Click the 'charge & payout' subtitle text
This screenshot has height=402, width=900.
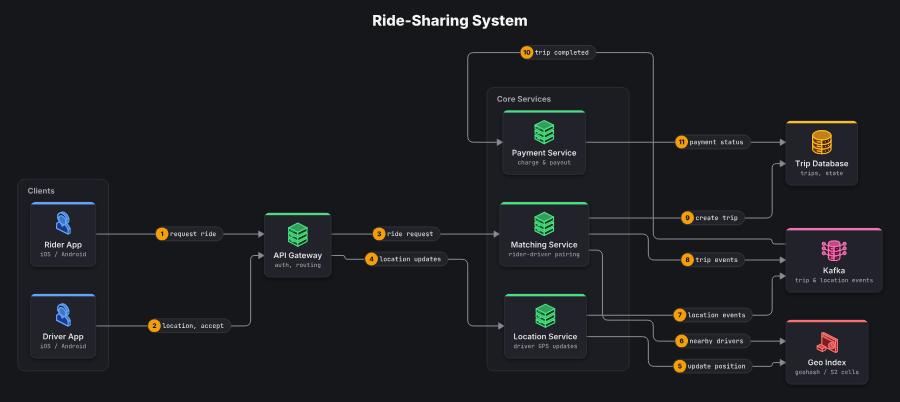[x=544, y=163]
